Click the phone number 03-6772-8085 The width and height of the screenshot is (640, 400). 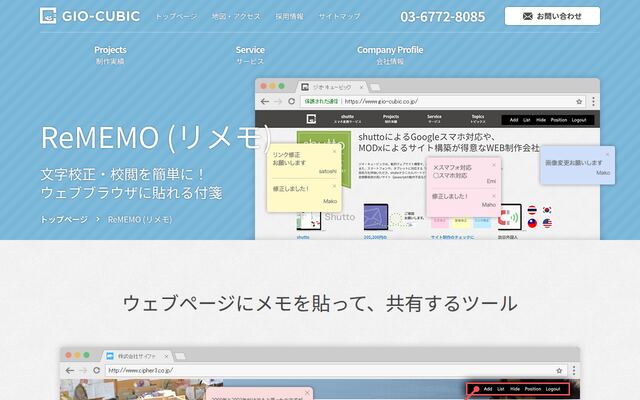tap(442, 17)
